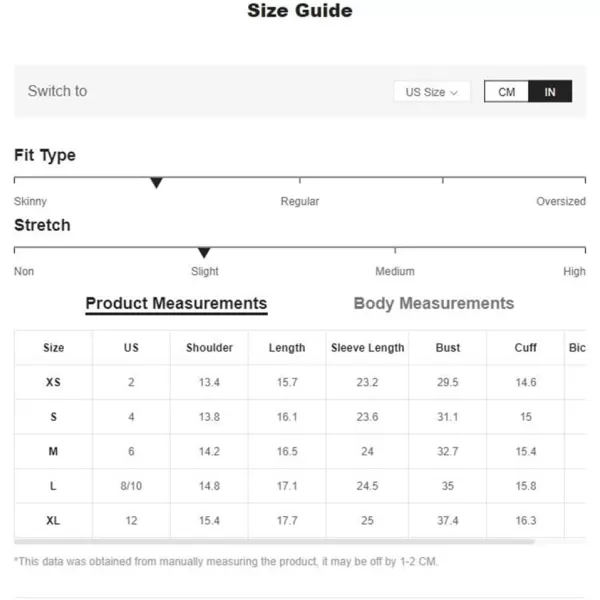Click the partially visible Bic column header

tap(577, 347)
